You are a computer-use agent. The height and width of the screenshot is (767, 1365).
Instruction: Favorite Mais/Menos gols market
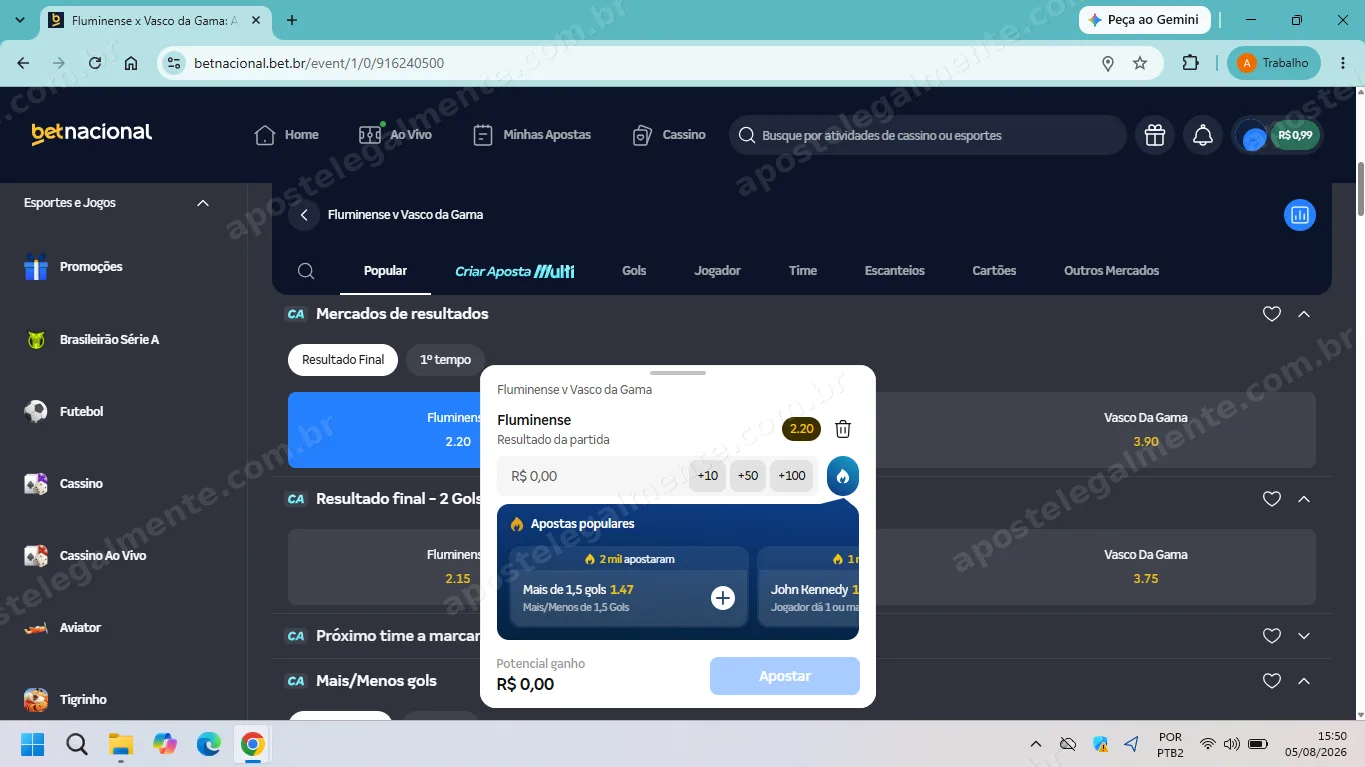click(x=1272, y=681)
